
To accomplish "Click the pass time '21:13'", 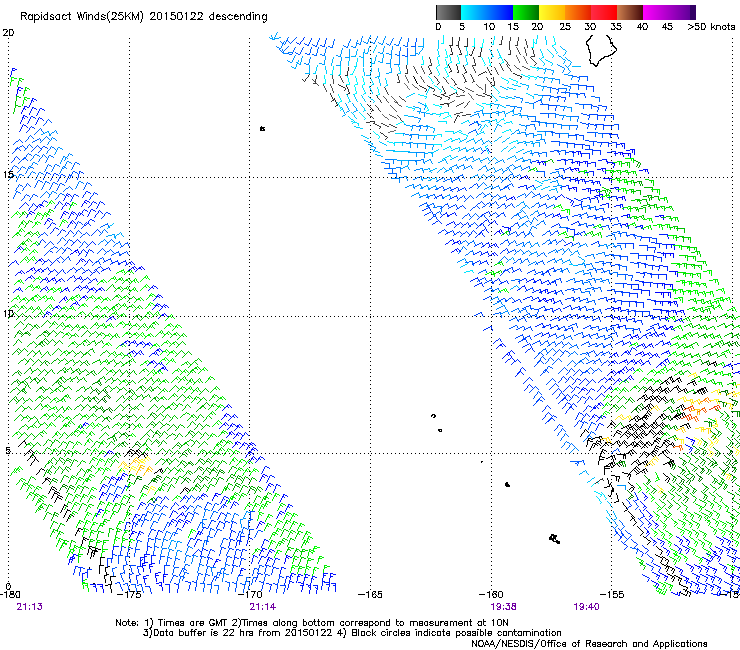I will [x=29, y=607].
